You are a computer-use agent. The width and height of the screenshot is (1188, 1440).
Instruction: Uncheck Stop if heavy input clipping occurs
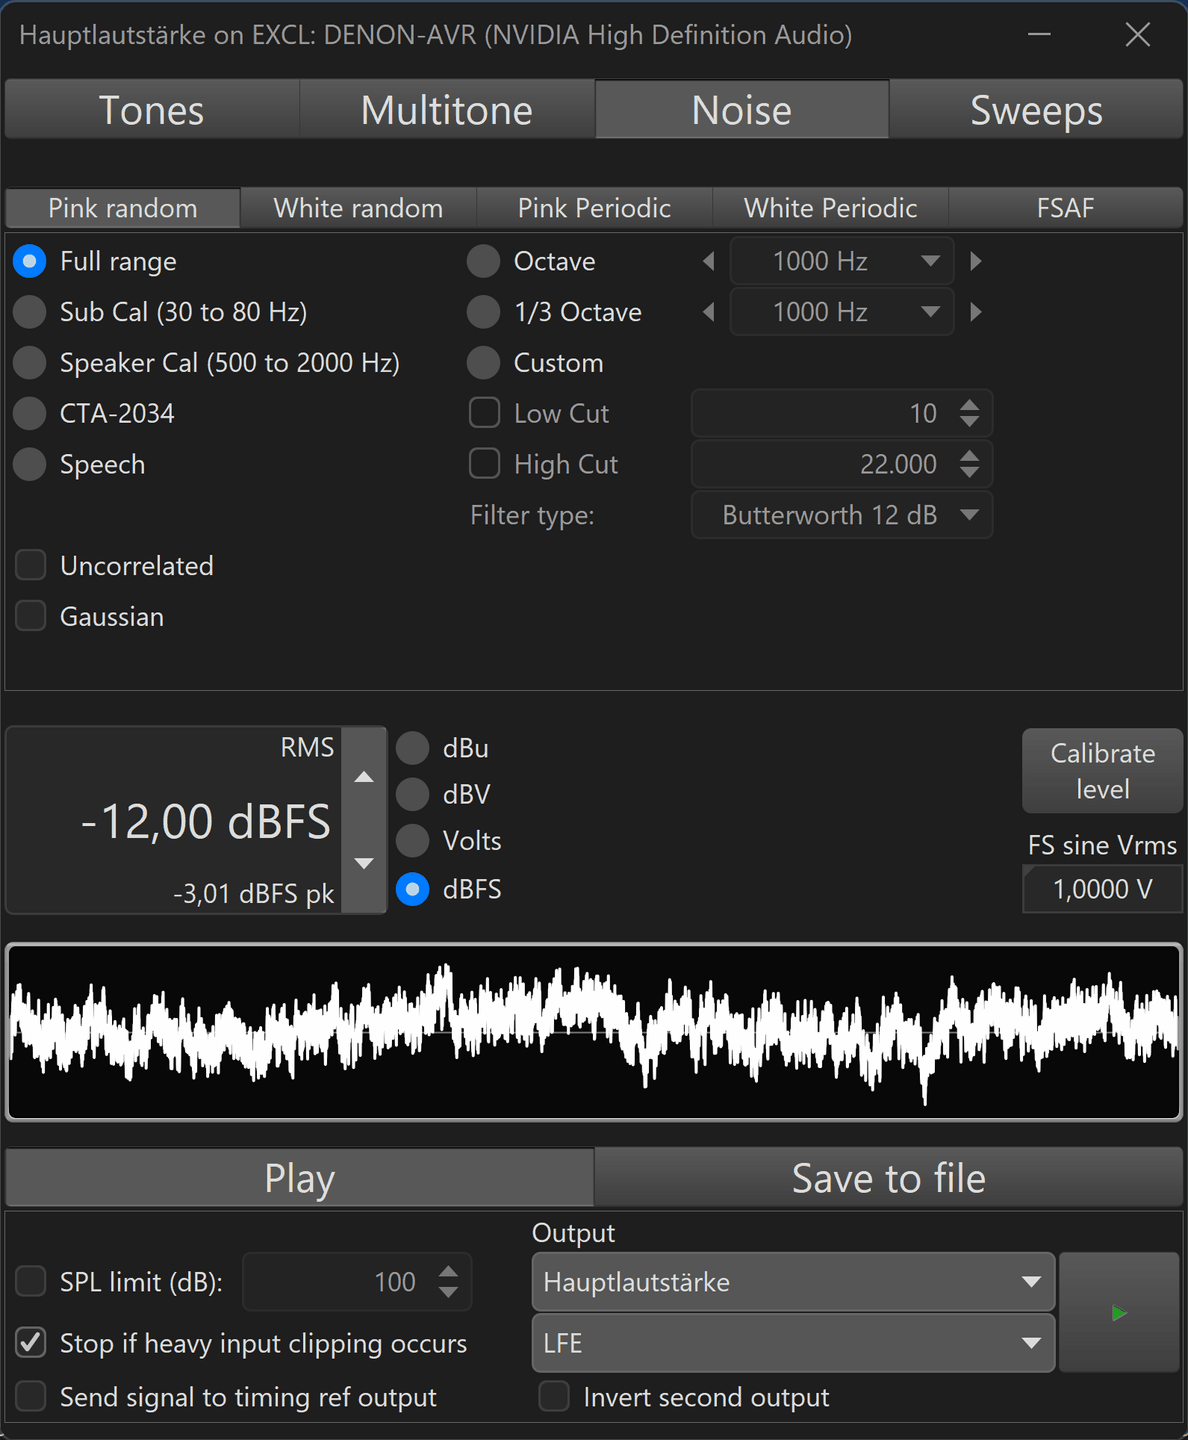31,1343
